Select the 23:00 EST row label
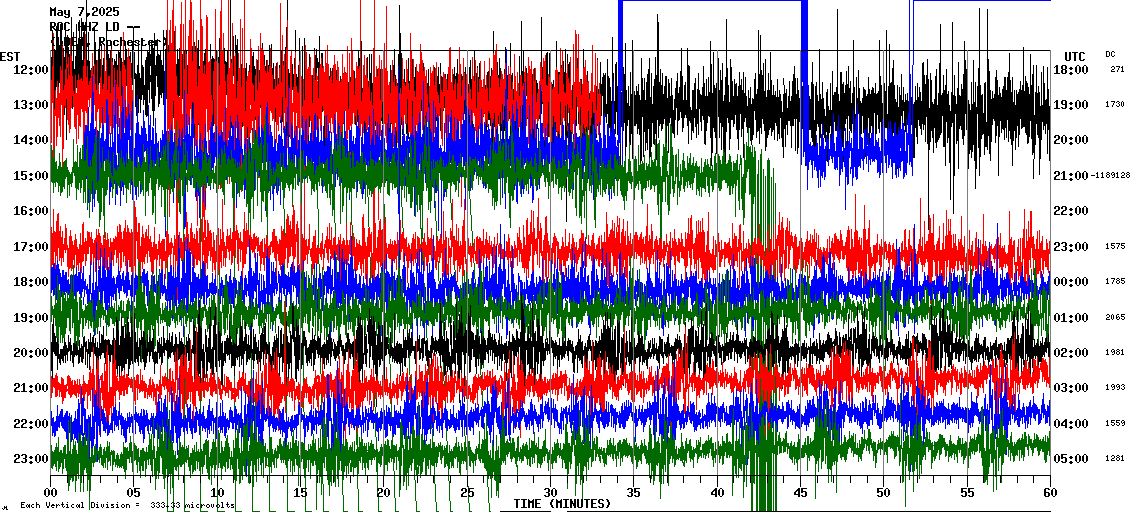 pos(30,459)
